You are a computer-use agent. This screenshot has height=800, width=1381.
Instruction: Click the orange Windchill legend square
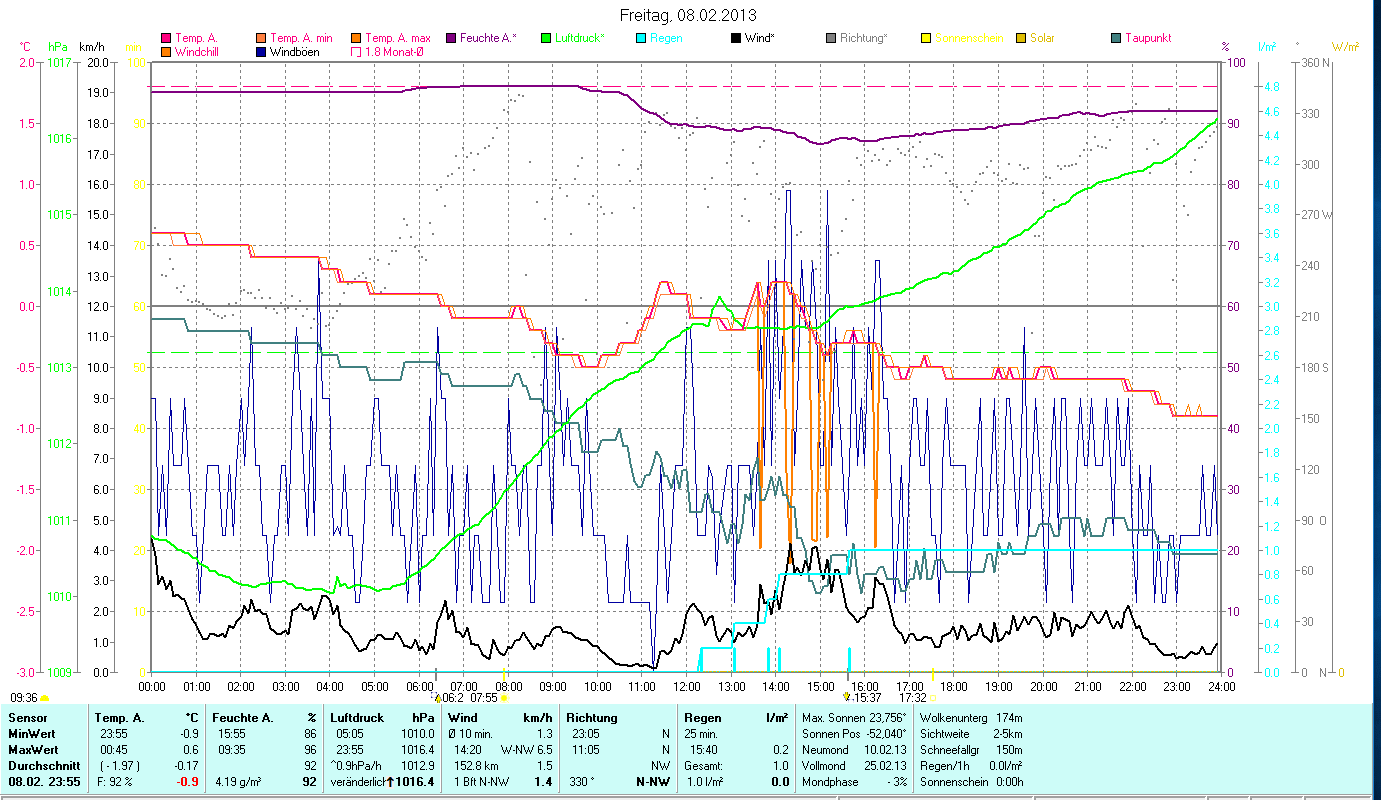166,52
